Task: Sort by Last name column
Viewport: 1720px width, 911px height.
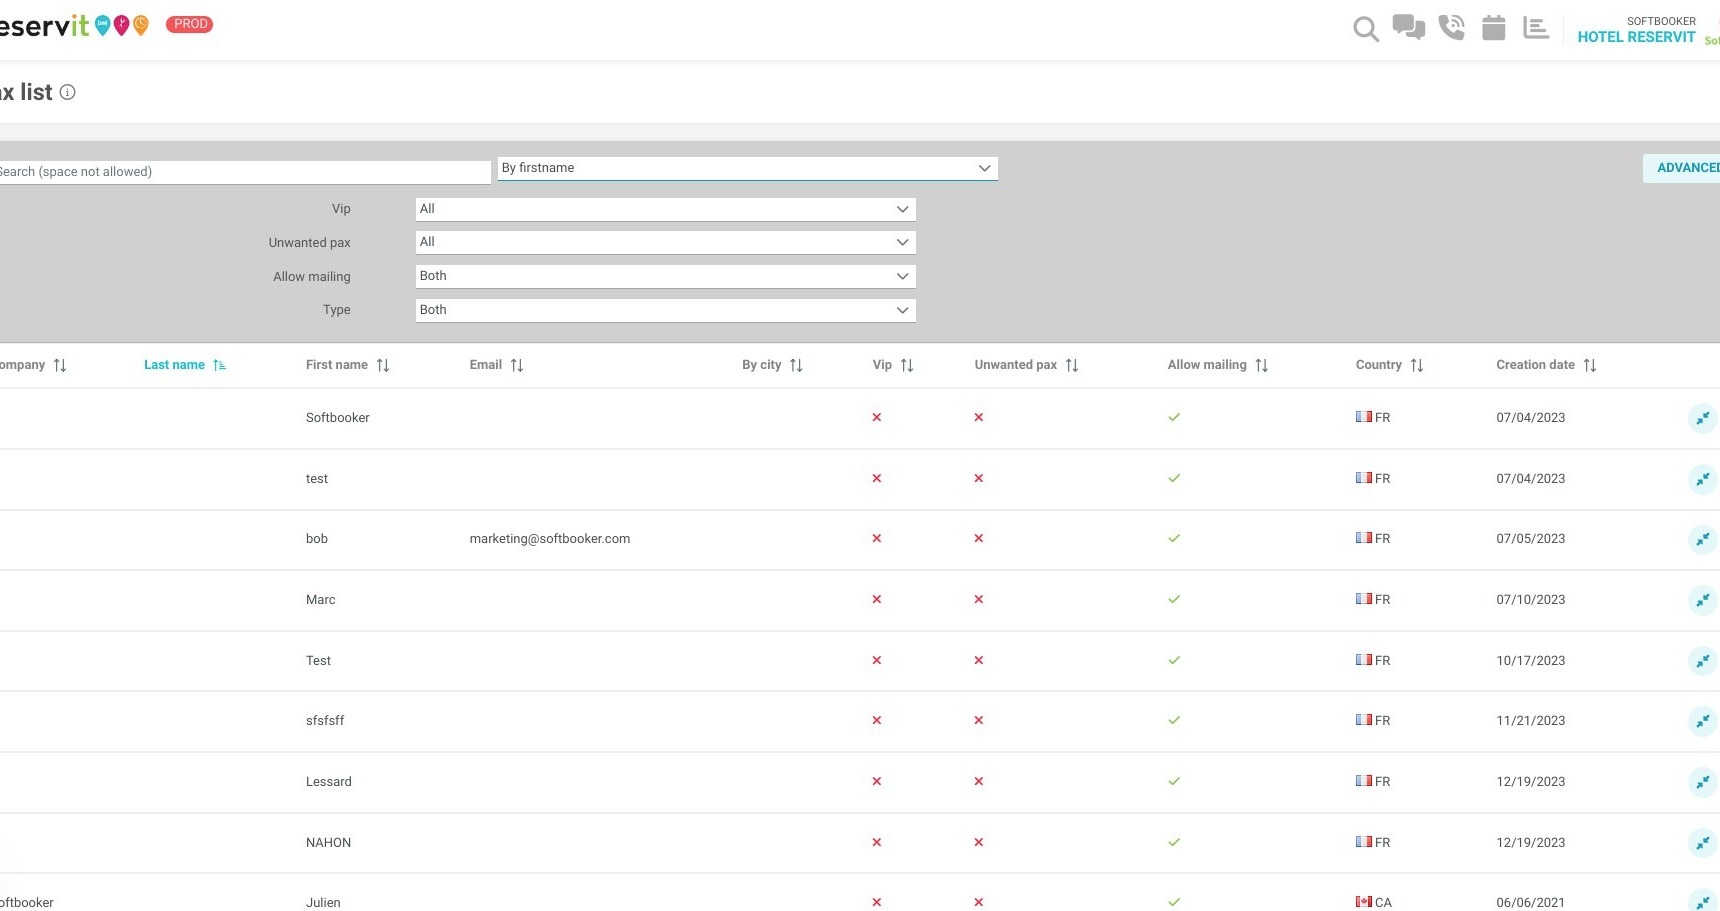Action: point(219,365)
